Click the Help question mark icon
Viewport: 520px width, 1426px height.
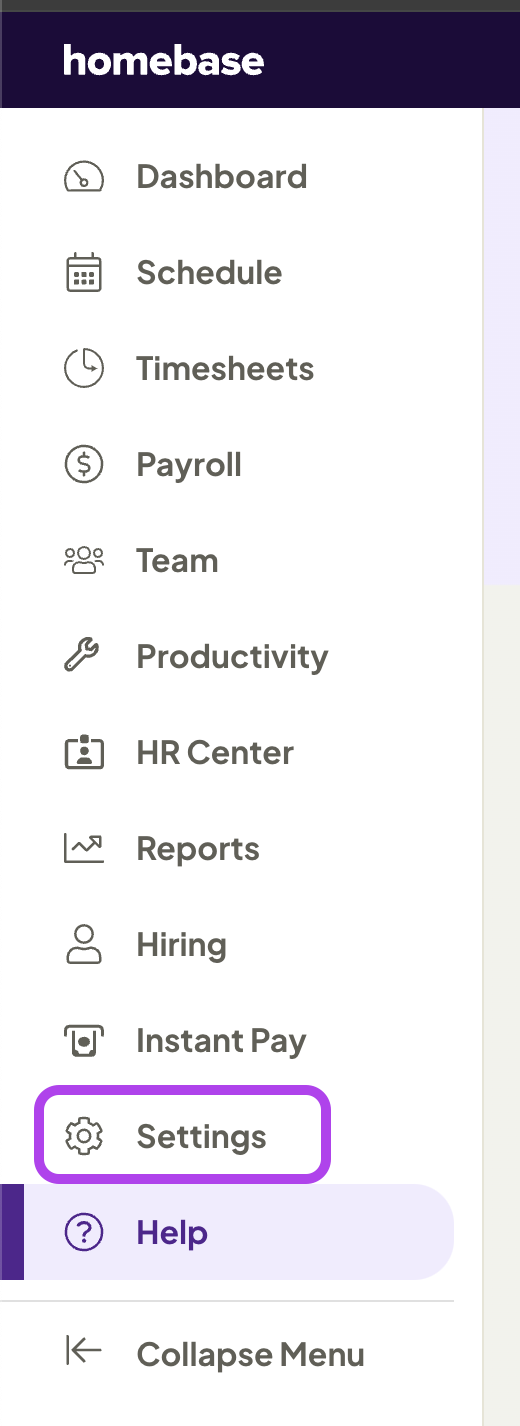click(84, 1233)
